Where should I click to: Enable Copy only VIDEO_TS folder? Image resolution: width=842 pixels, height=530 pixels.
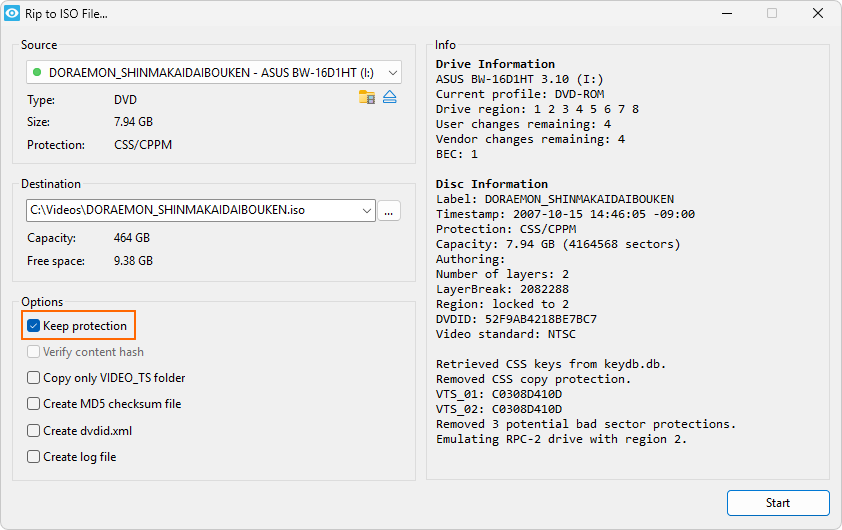tap(34, 378)
